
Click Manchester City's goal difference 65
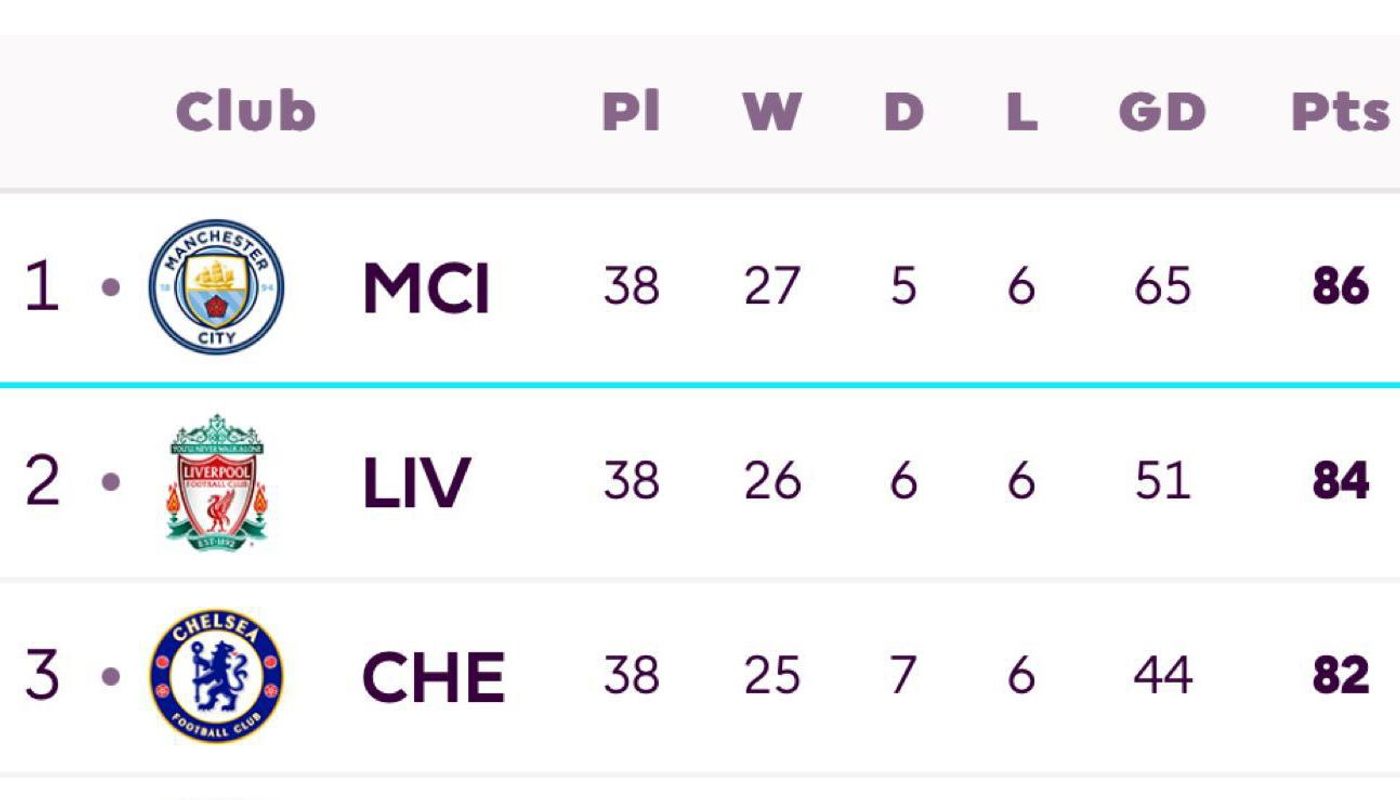click(x=1162, y=288)
